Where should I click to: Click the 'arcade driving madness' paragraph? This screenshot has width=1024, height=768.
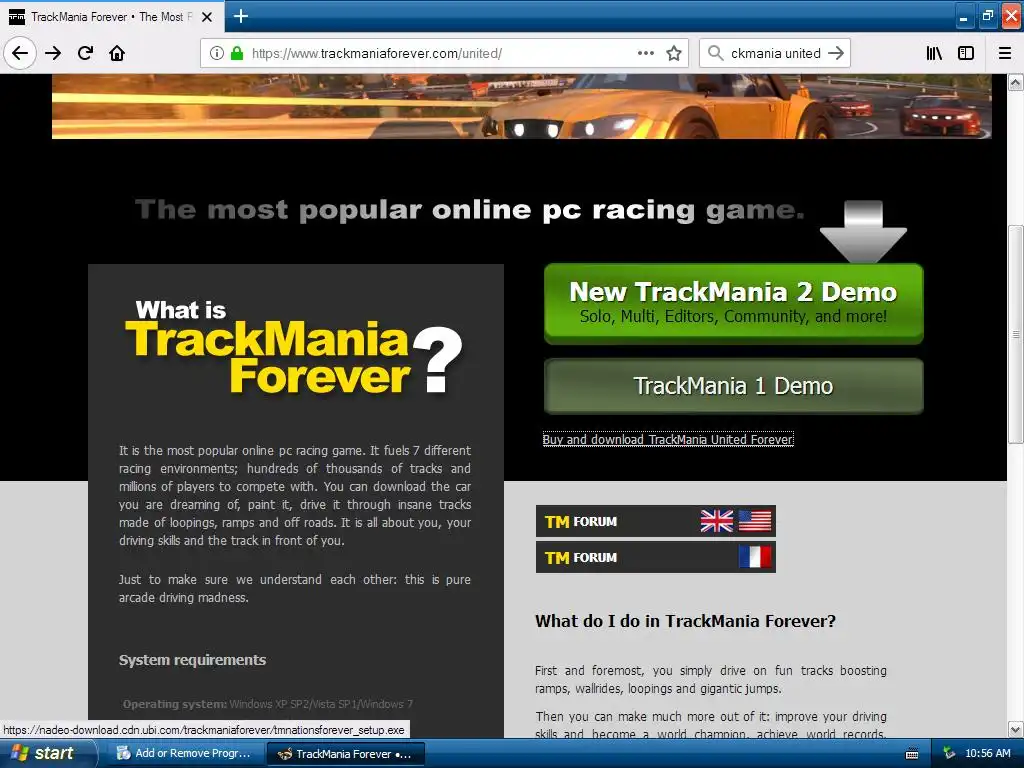(x=295, y=588)
